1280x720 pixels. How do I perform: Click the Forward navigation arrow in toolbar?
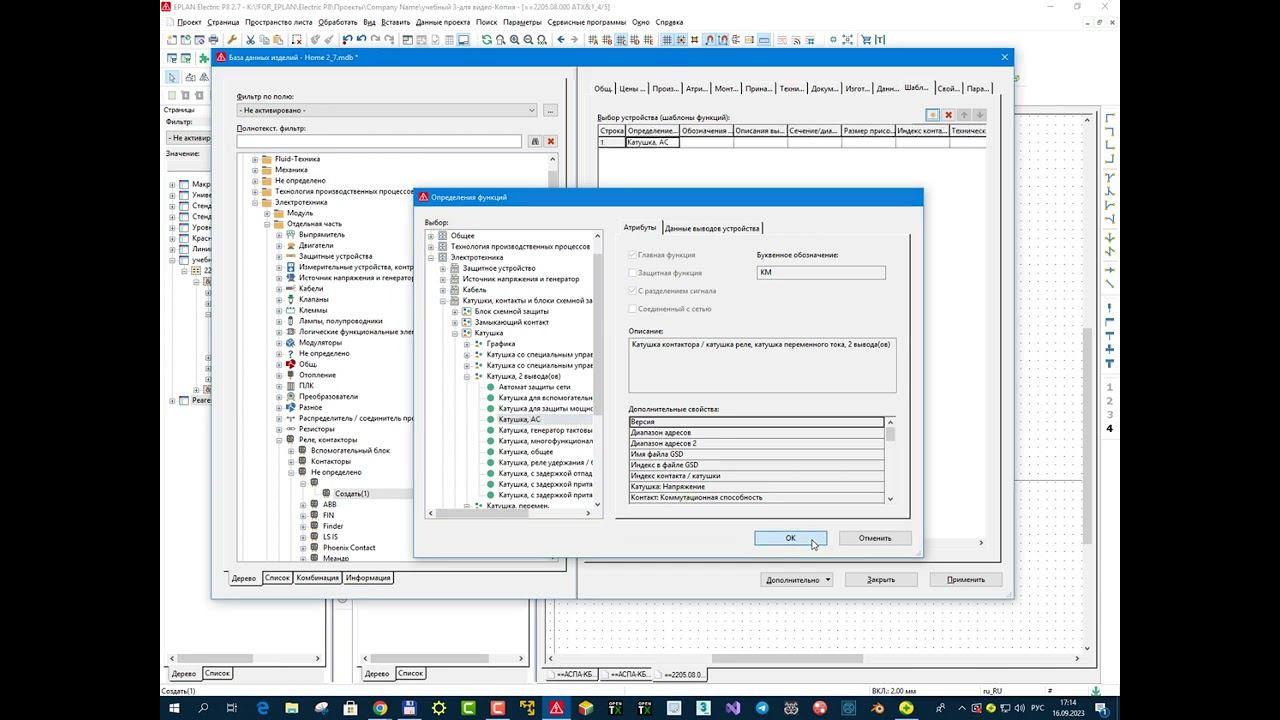point(574,40)
